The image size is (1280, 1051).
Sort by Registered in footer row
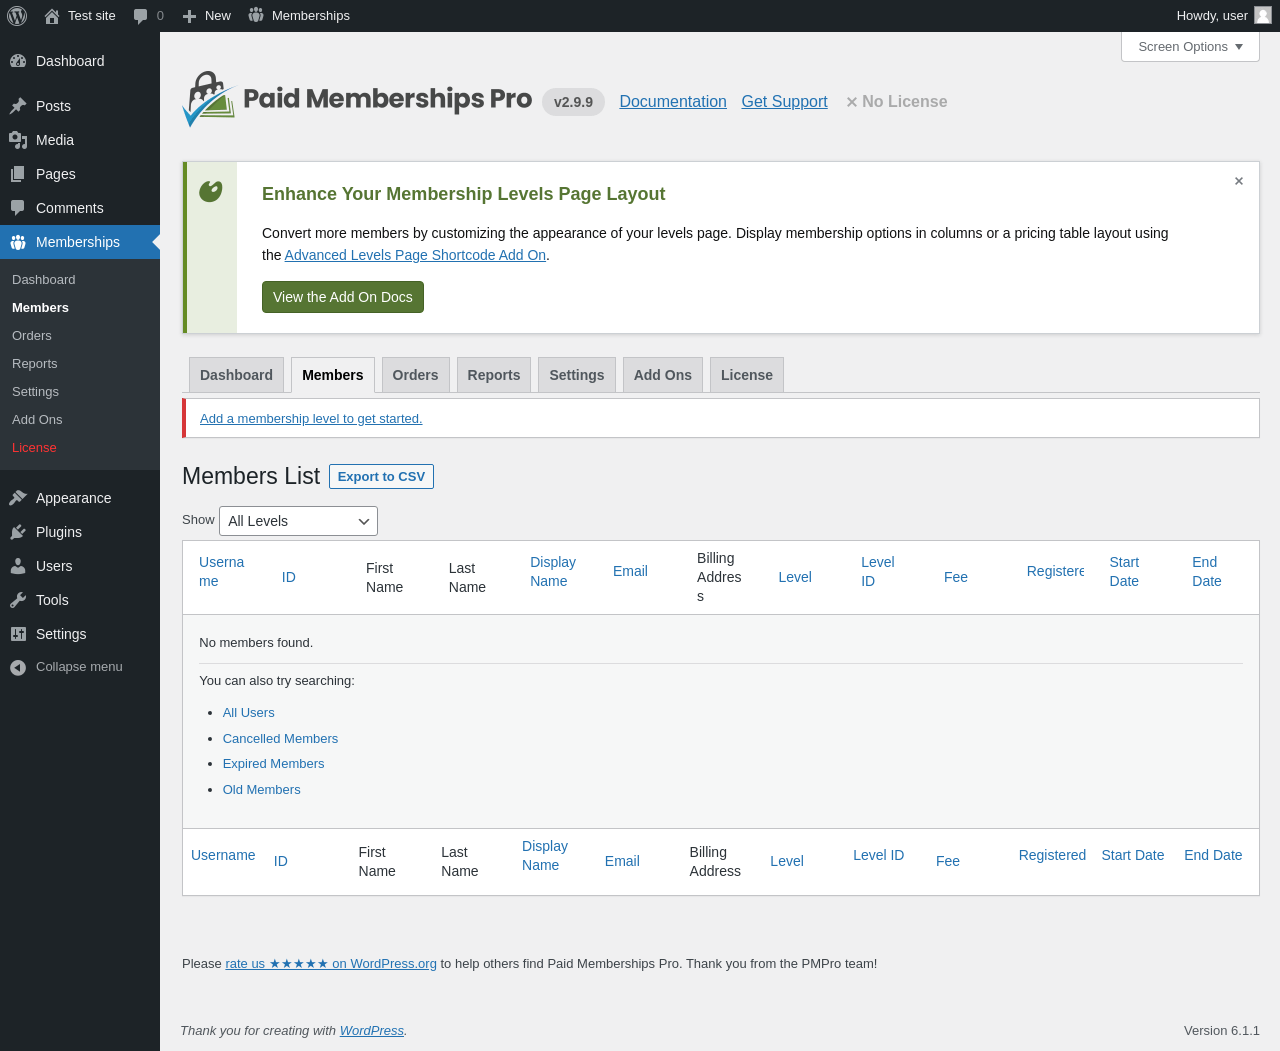[1052, 855]
